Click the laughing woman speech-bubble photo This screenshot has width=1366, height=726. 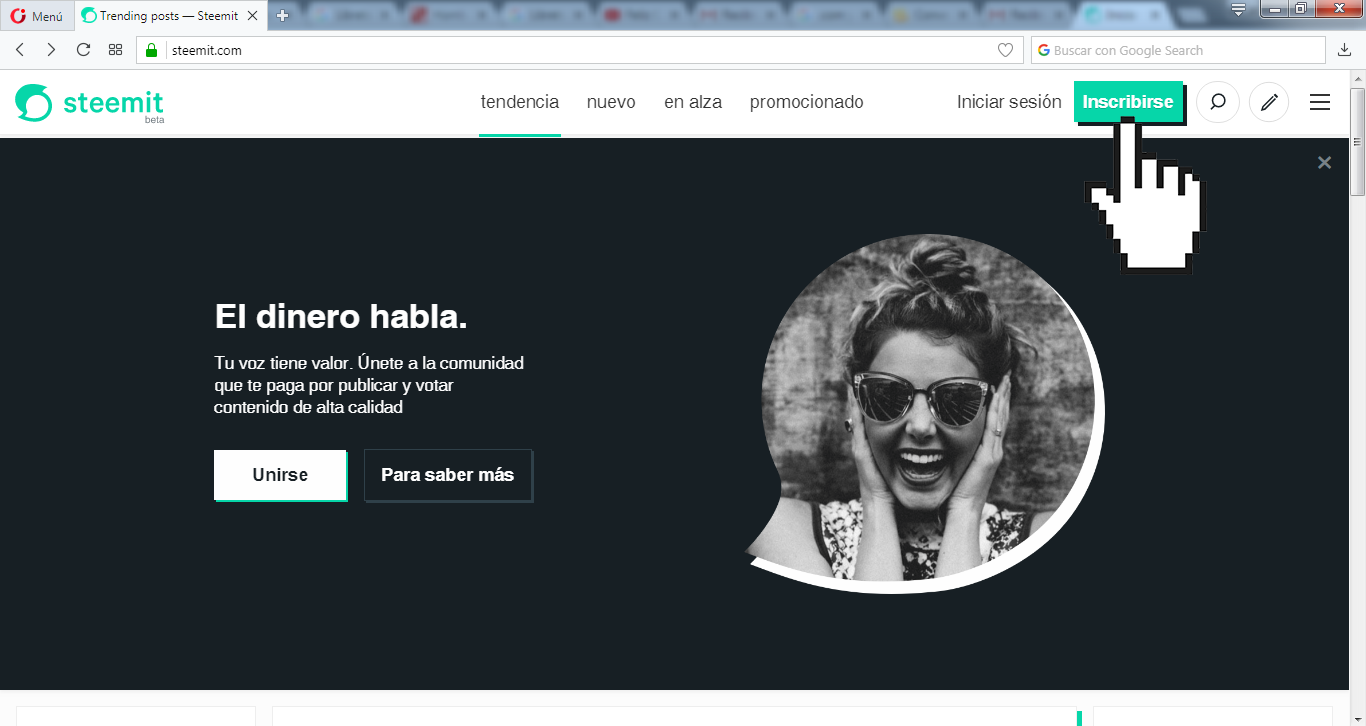click(x=925, y=413)
